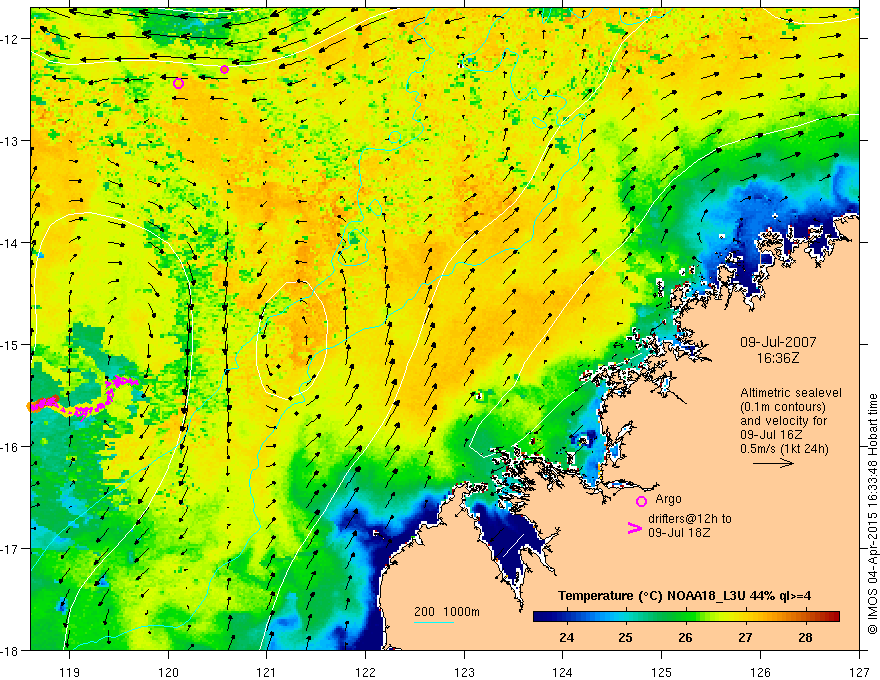
Task: Click the 'Argo' legend label
Action: click(668, 499)
